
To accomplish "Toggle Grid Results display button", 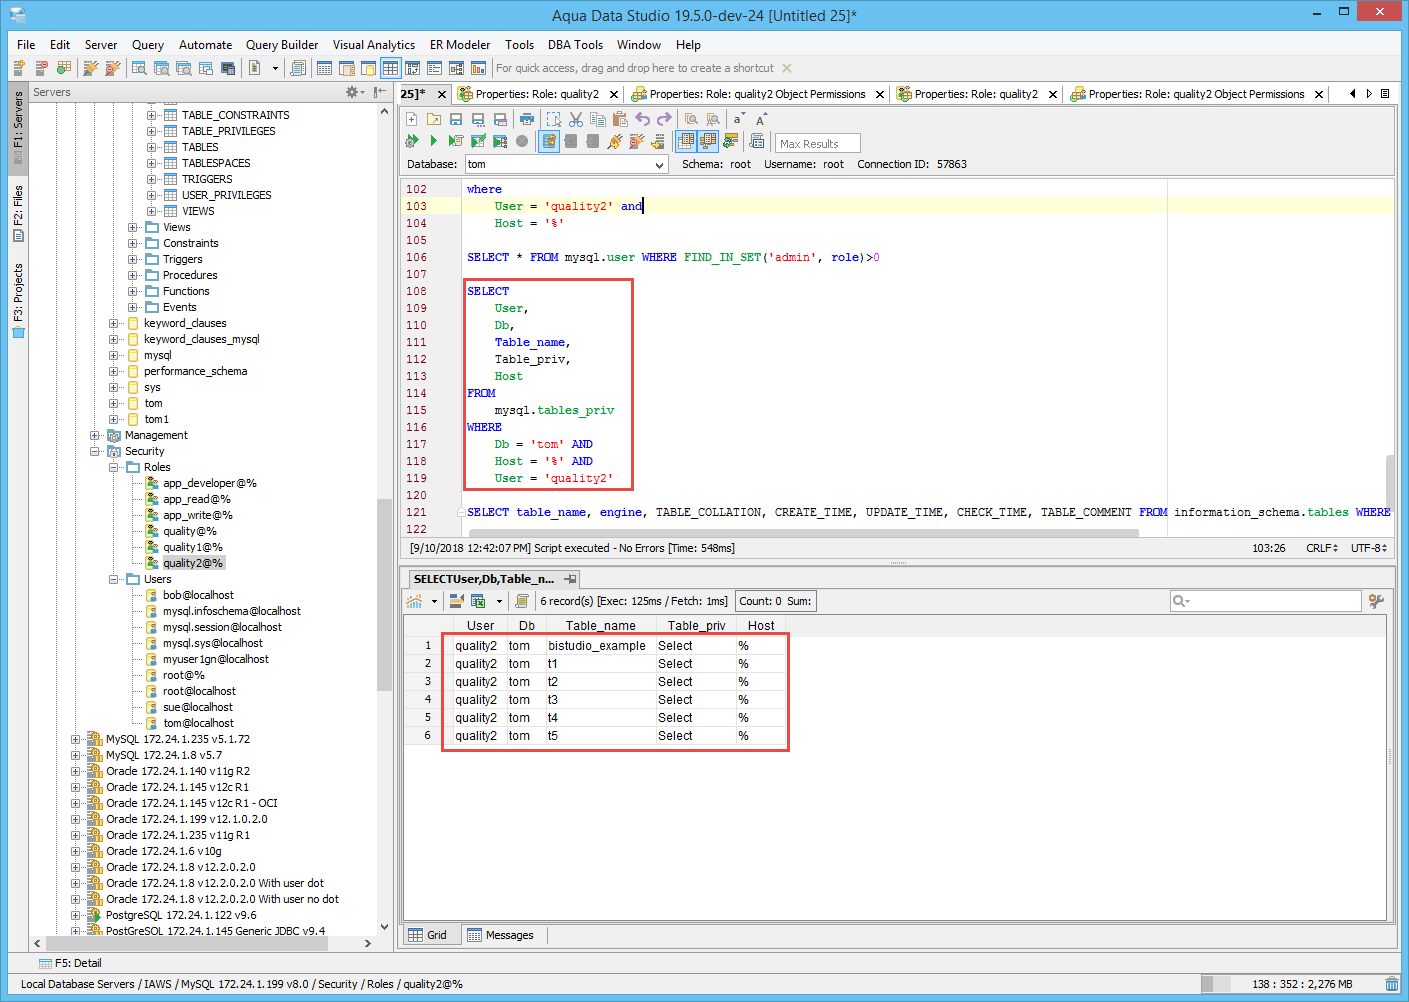I will 686,141.
